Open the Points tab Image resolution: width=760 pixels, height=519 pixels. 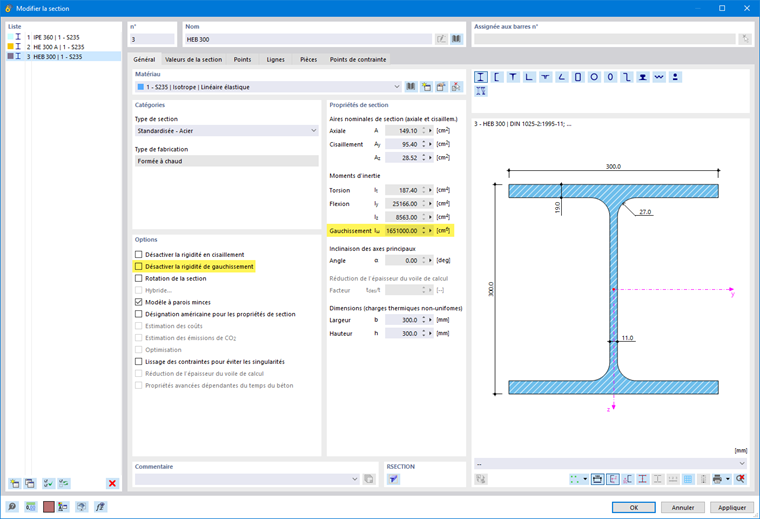tap(242, 59)
